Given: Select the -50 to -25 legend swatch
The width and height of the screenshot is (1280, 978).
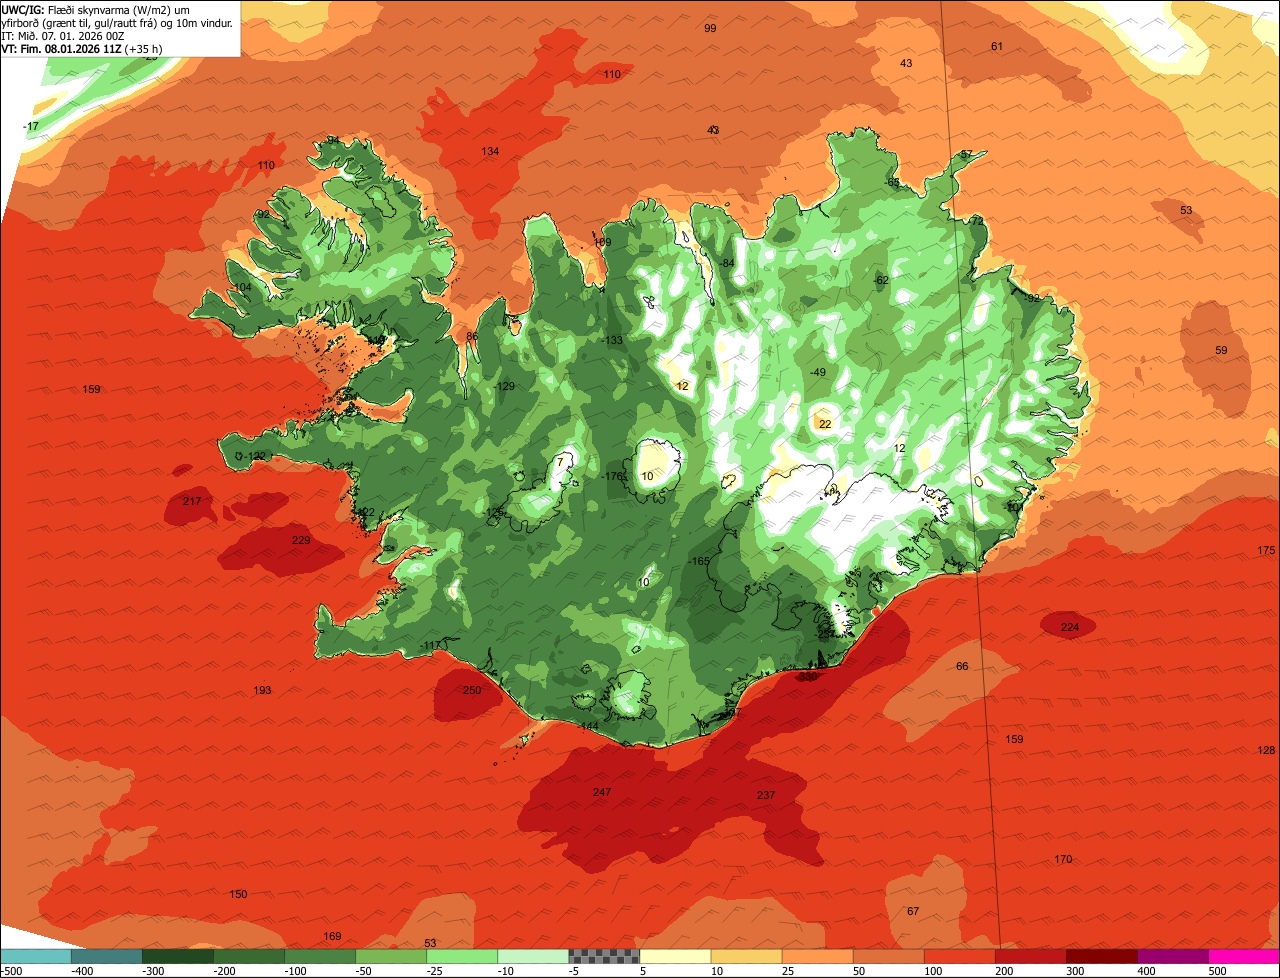Looking at the screenshot, I should click(x=391, y=956).
